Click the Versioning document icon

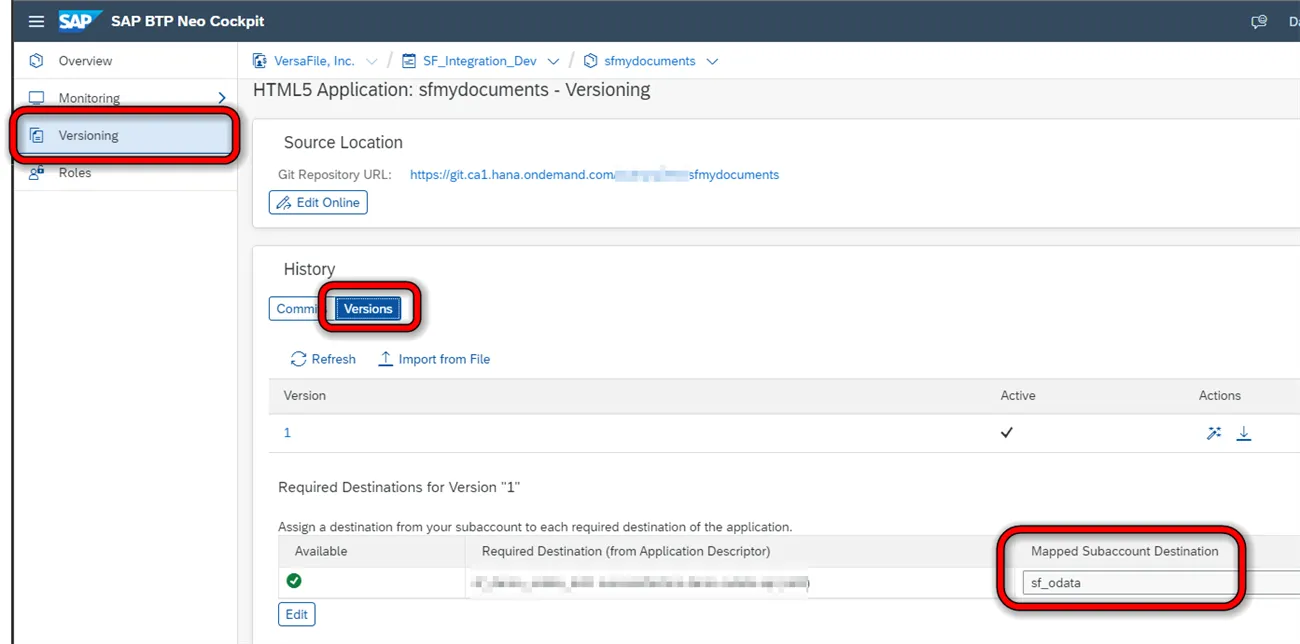[37, 135]
